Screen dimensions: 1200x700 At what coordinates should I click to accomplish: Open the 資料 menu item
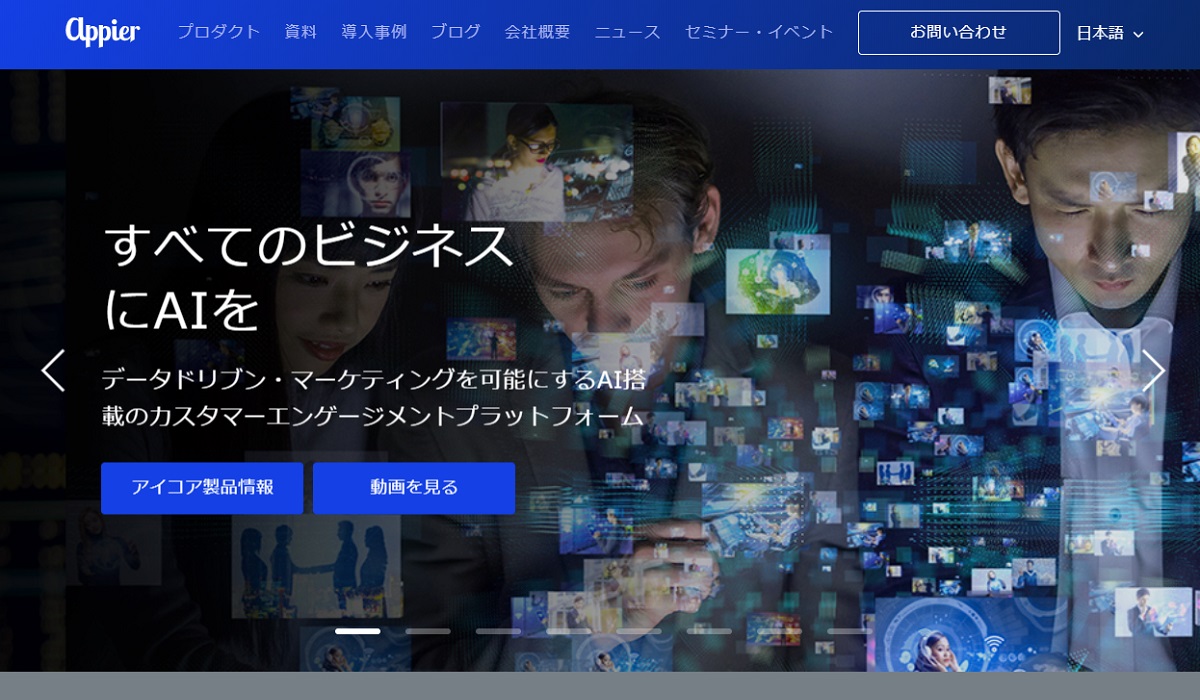coord(301,32)
